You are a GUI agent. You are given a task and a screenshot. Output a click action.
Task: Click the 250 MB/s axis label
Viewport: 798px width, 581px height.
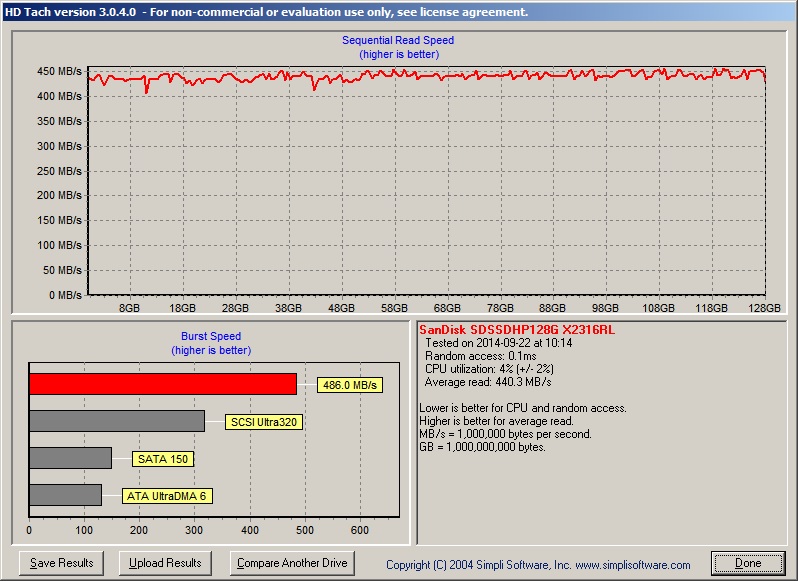(59, 171)
